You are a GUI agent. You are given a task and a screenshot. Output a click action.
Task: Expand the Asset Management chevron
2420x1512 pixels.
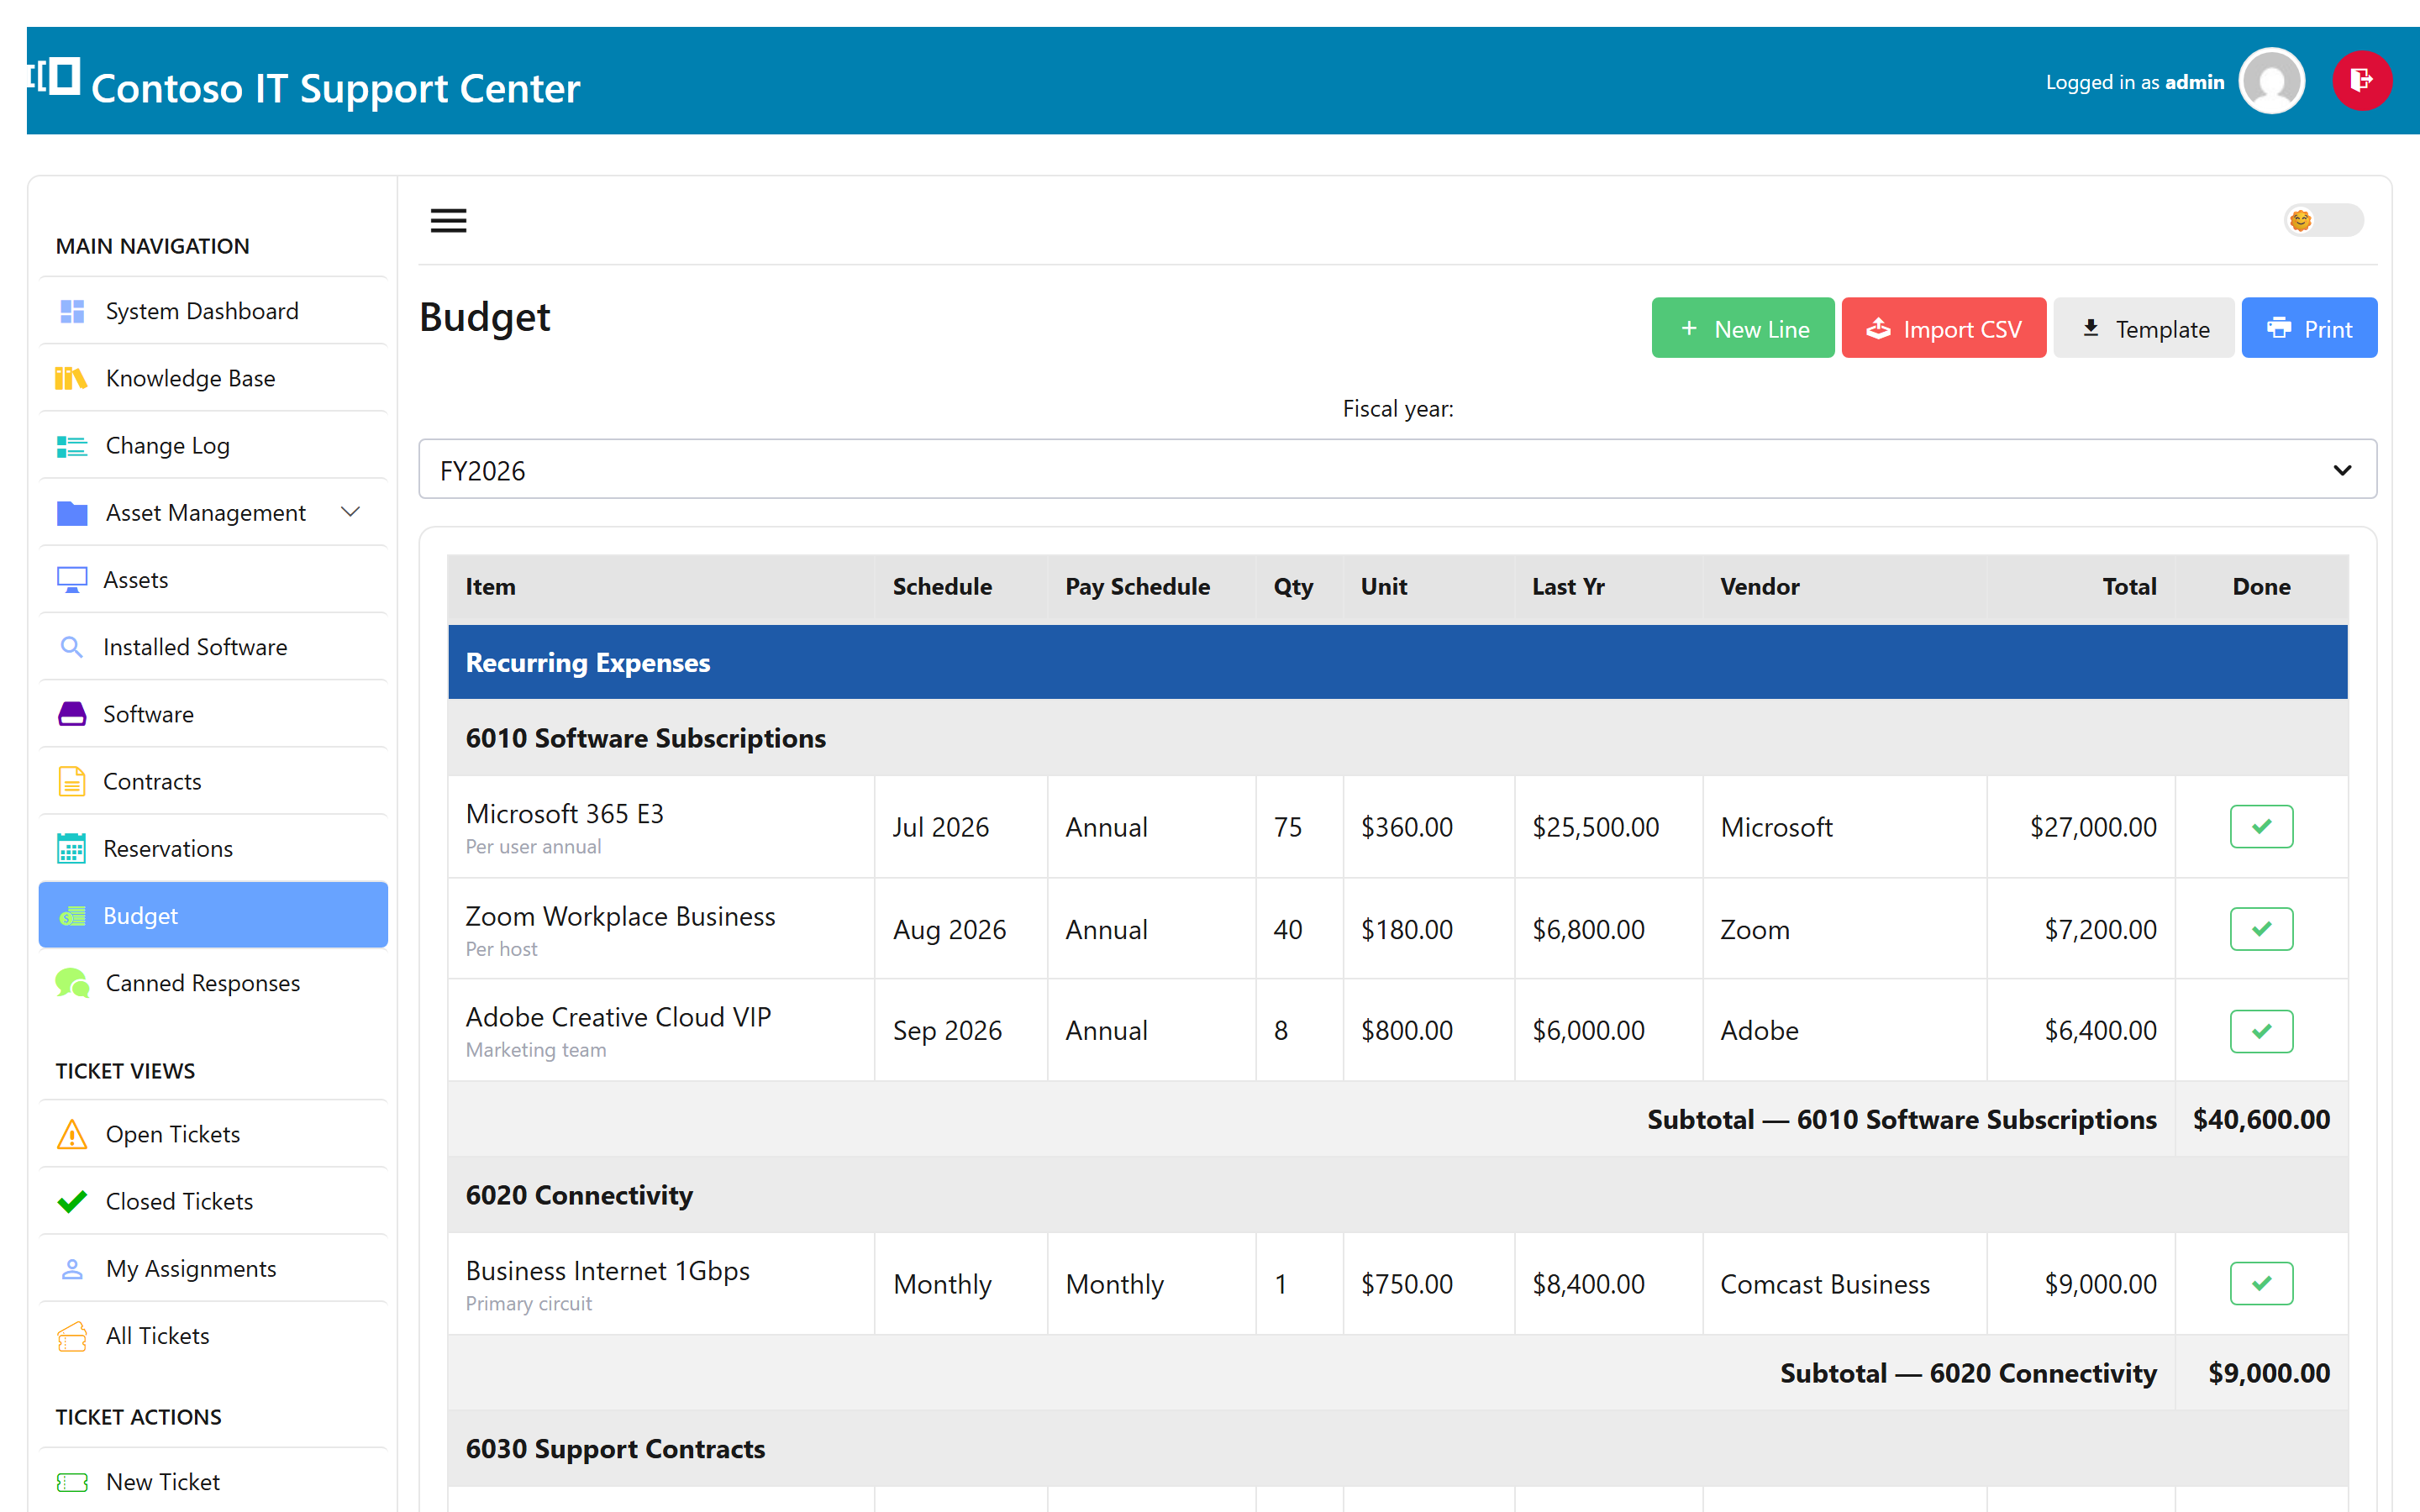(x=350, y=512)
